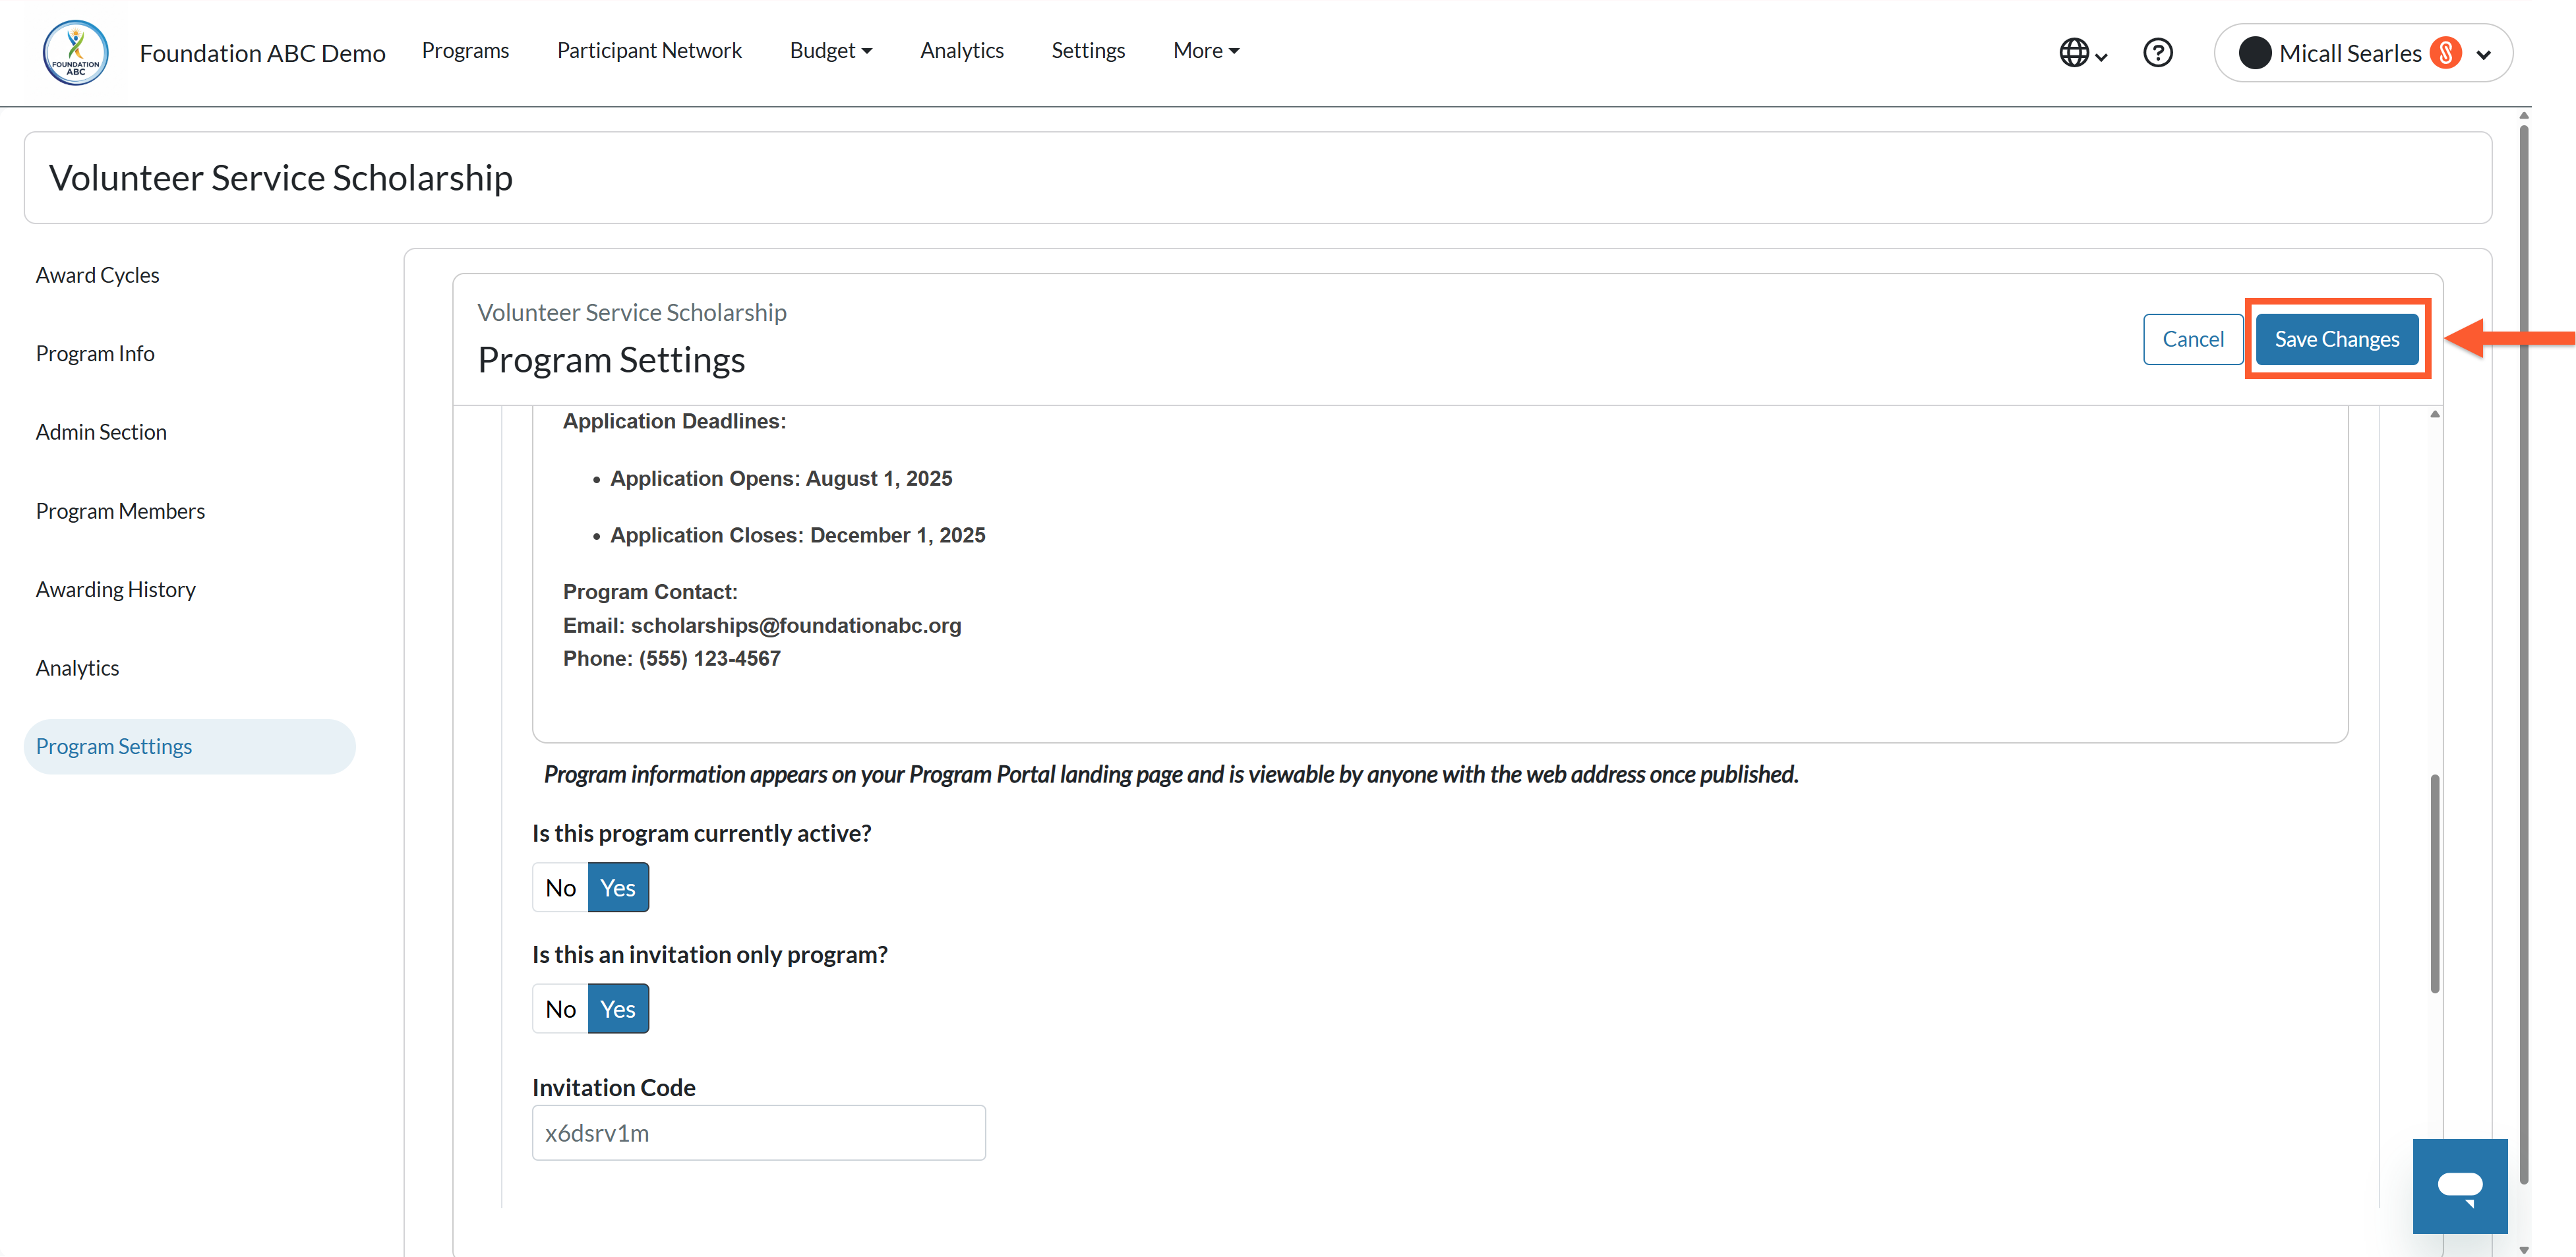Click the Cancel button
The height and width of the screenshot is (1257, 2576).
tap(2193, 339)
